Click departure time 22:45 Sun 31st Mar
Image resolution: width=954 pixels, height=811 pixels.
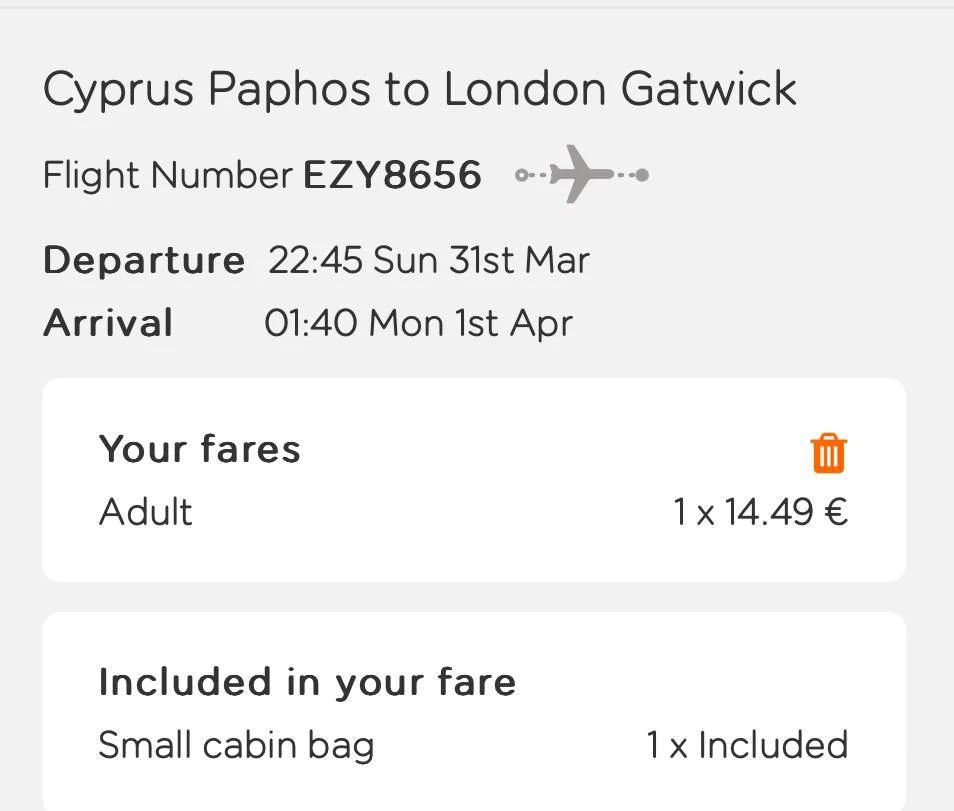(428, 261)
